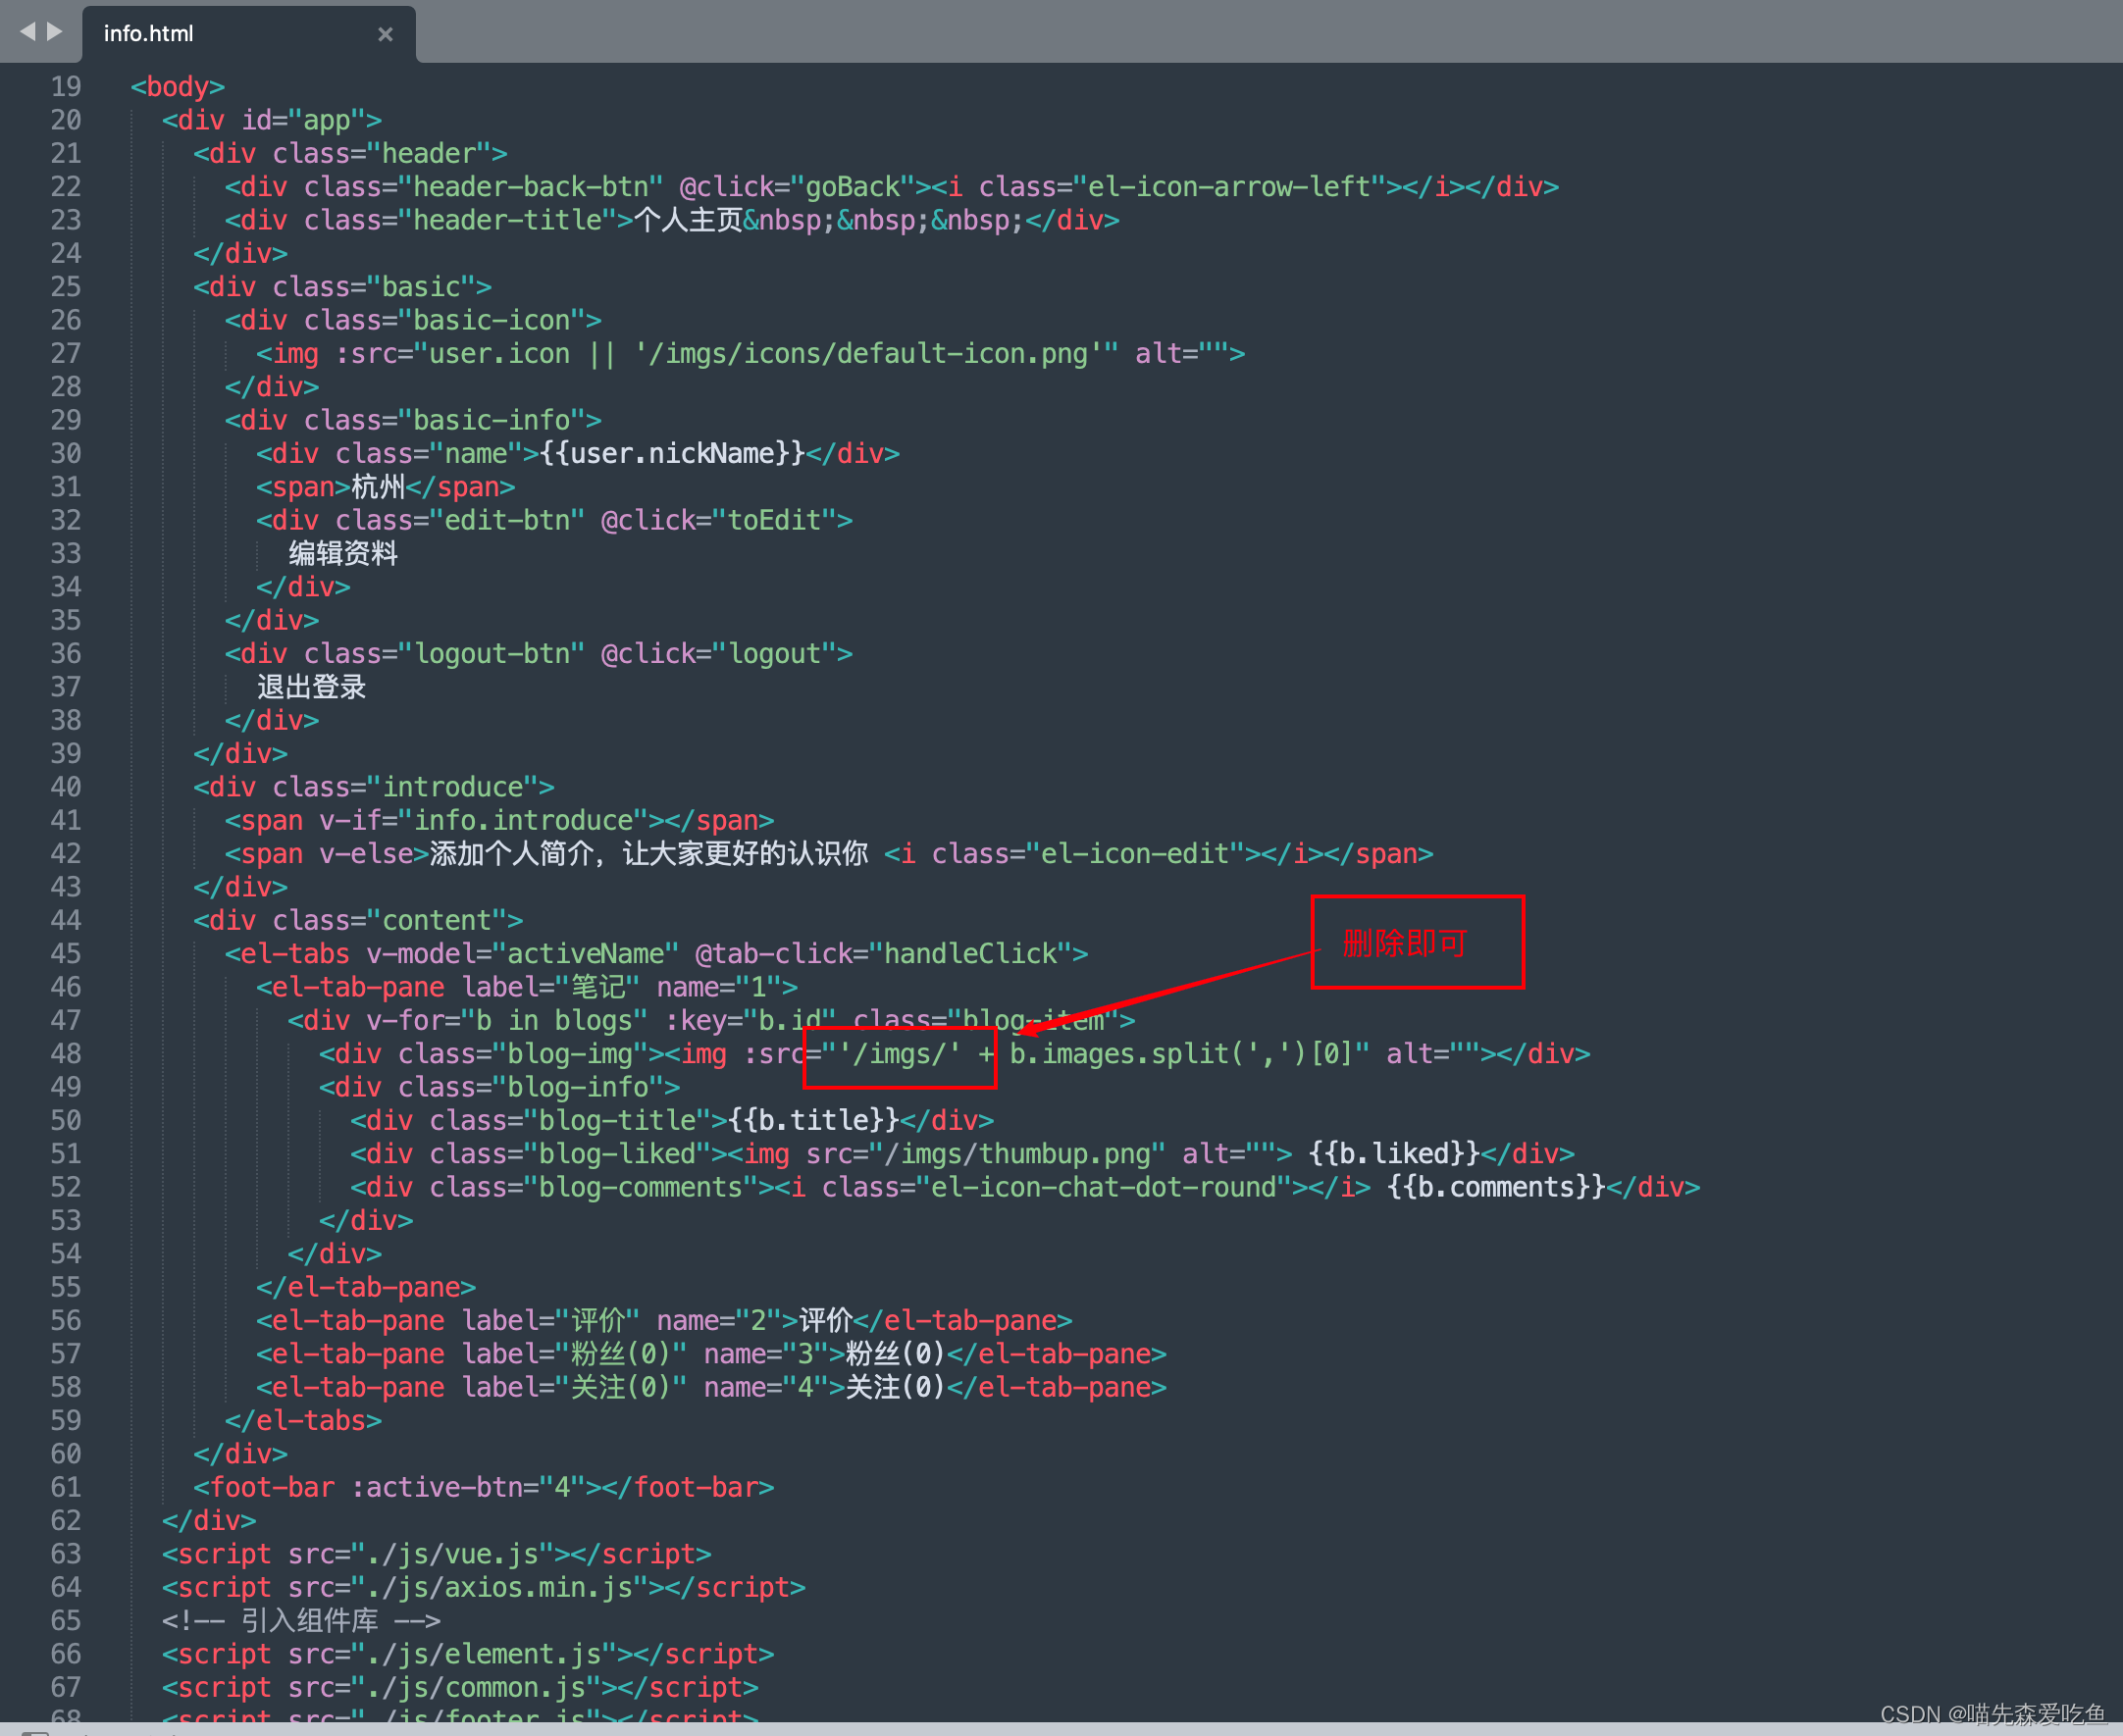Click the foot-bar active-btn attribute
2123x1736 pixels.
468,1487
